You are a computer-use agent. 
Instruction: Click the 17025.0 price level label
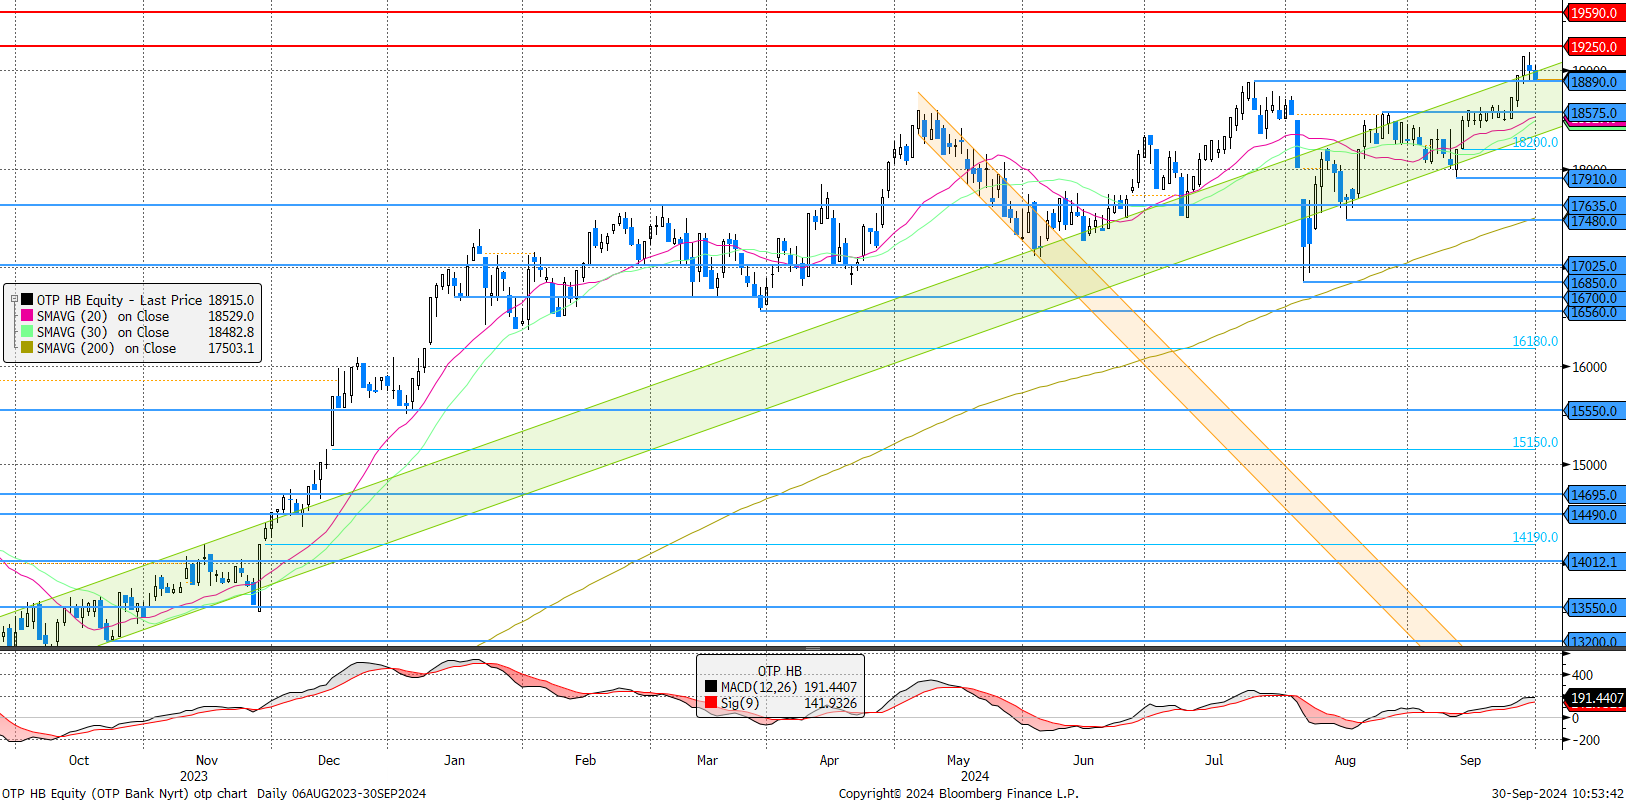click(x=1594, y=266)
